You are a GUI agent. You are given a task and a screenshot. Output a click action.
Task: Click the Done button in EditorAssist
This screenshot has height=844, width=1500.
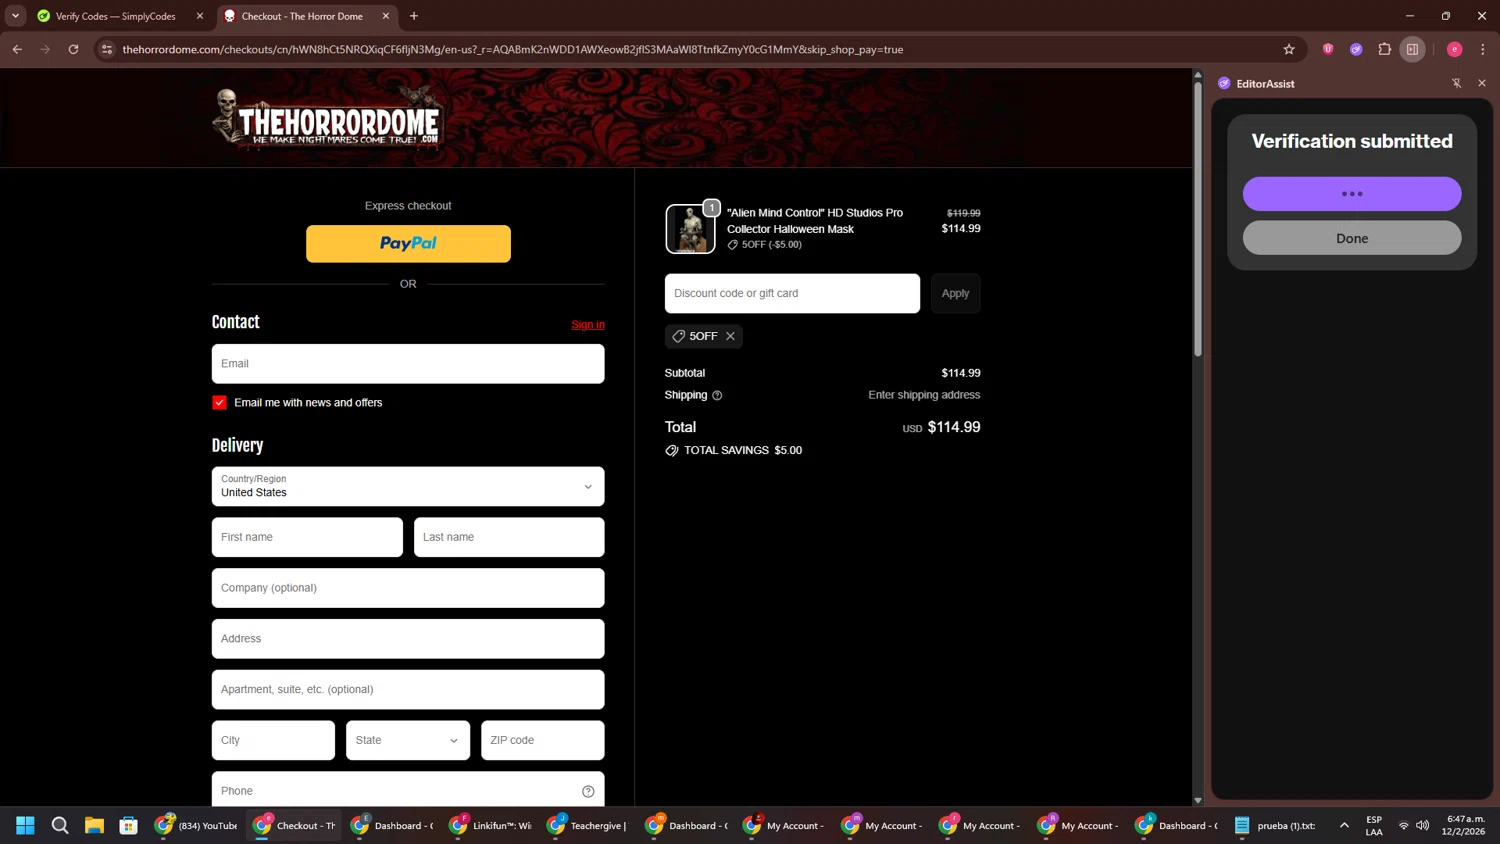click(x=1352, y=238)
